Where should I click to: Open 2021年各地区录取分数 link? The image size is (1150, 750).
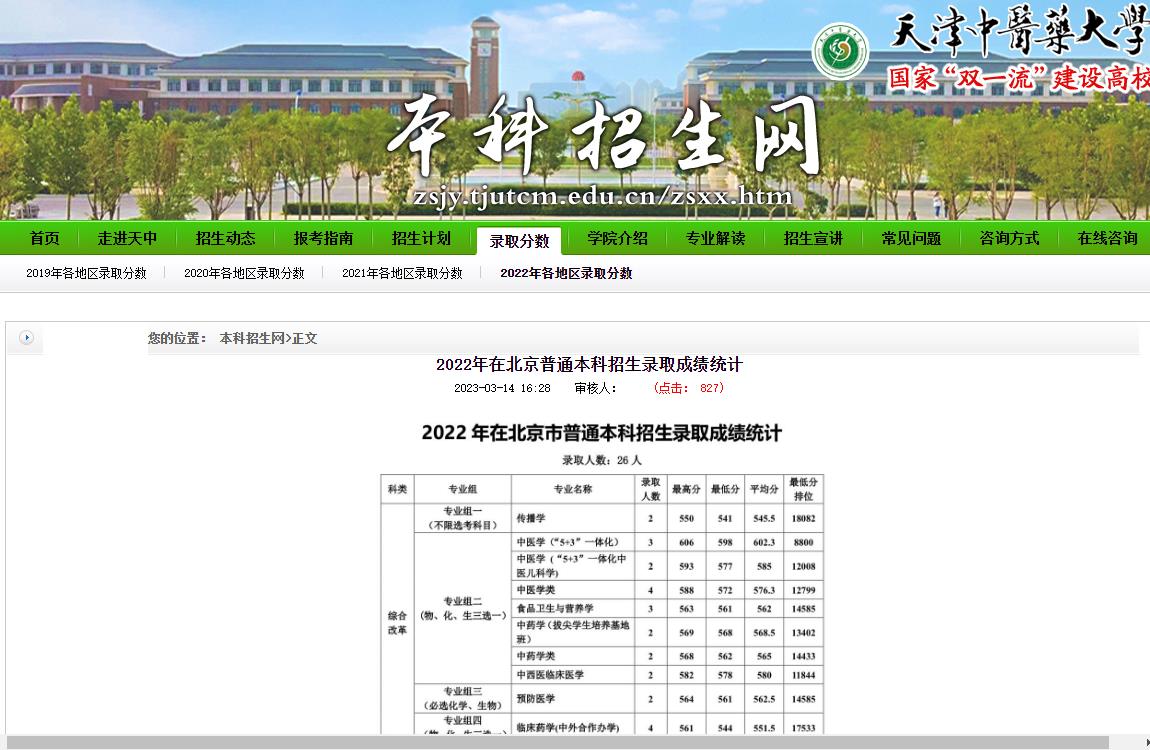click(x=402, y=273)
